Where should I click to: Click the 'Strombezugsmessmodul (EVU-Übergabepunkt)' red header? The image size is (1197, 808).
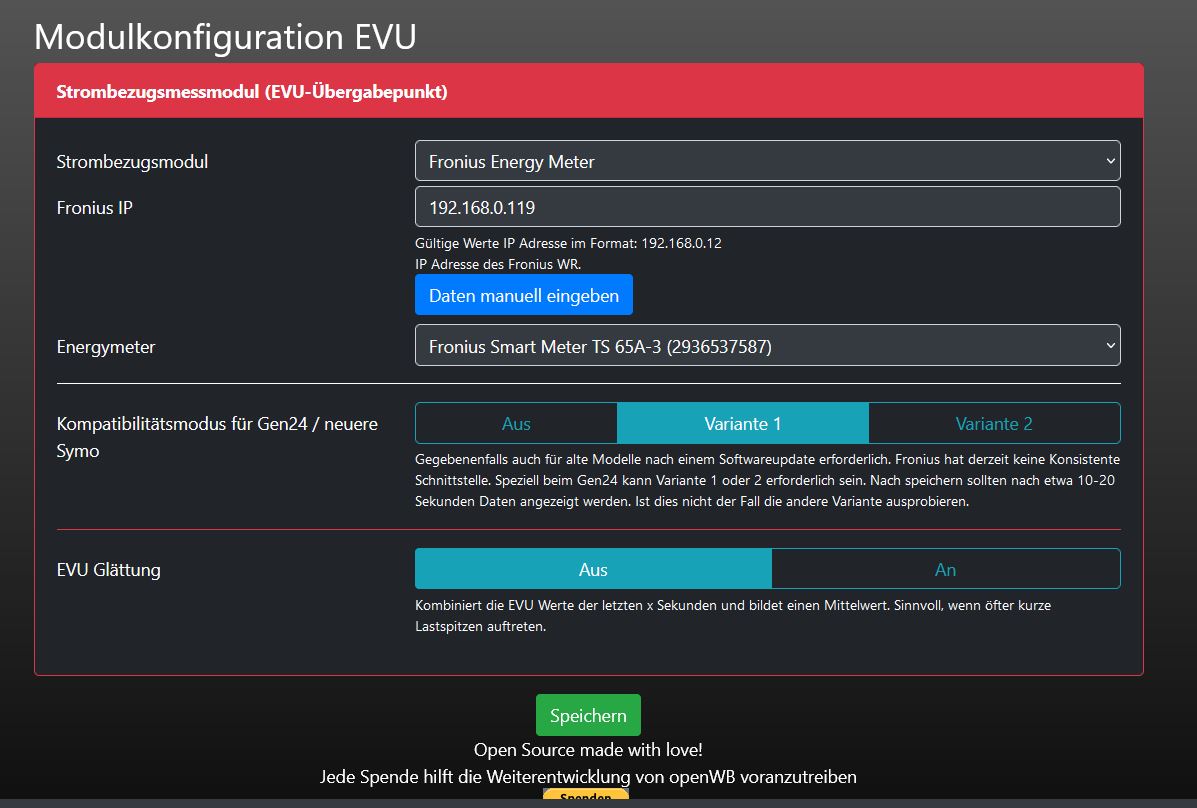(x=252, y=92)
